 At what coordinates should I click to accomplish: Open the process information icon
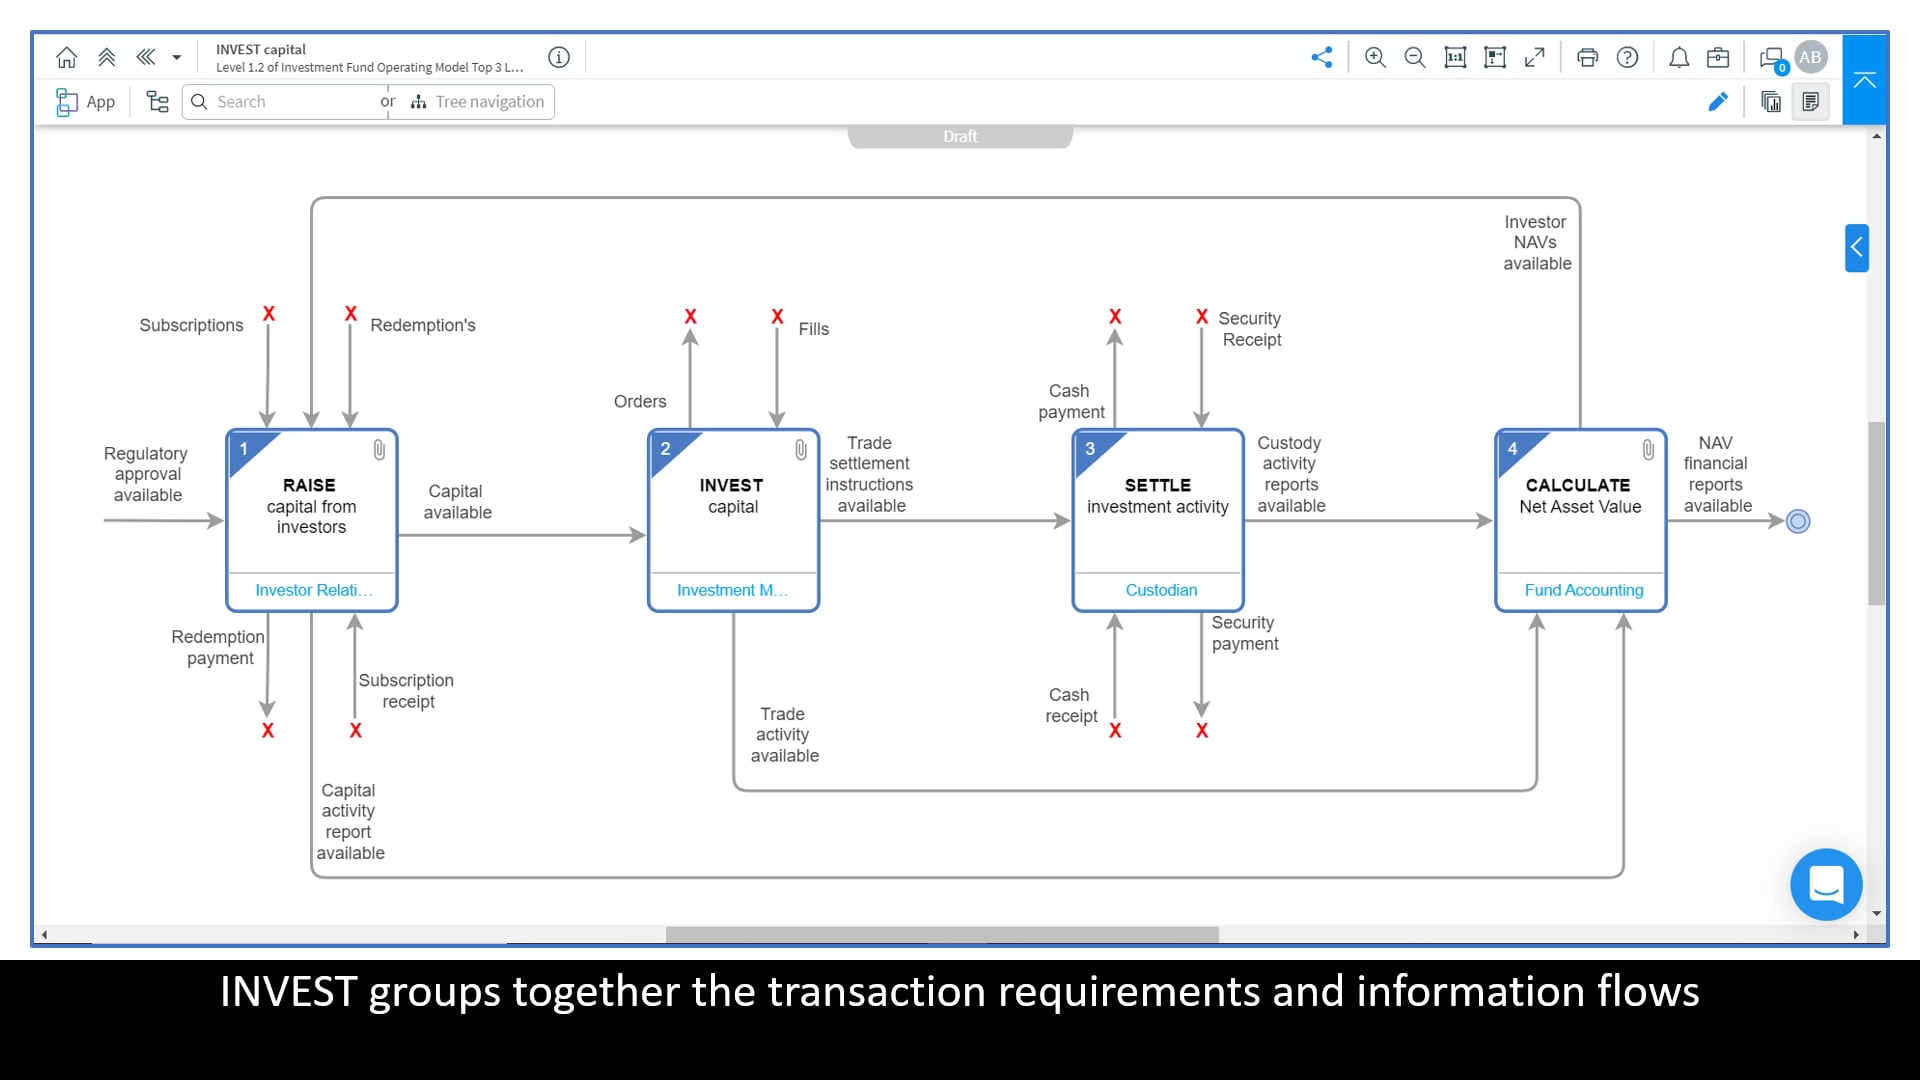coord(559,57)
